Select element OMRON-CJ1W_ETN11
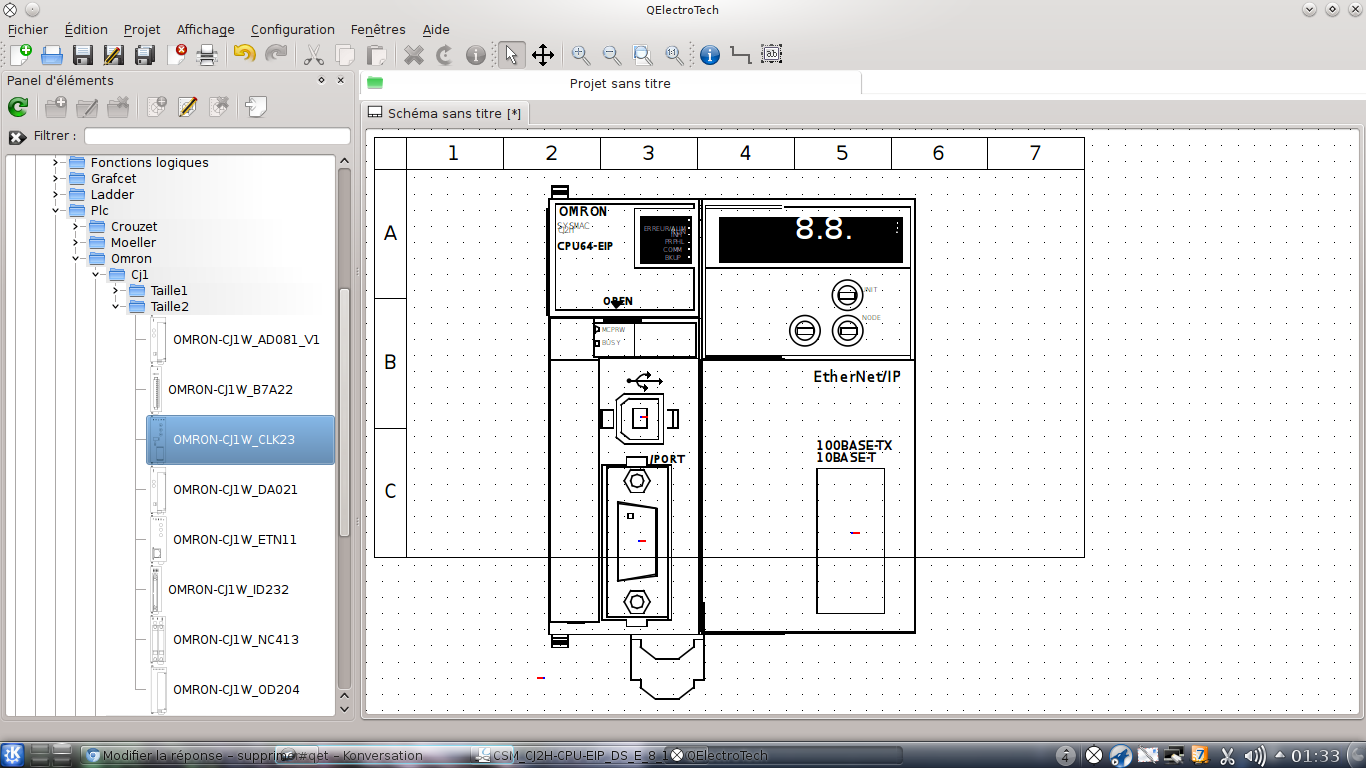Viewport: 1366px width, 768px height. click(241, 539)
